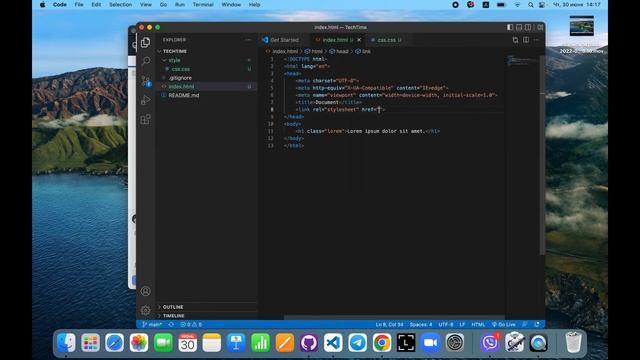Screen dimensions: 640x360
Task: Click Ln 8, Col 34 cursor position
Action: click(389, 324)
